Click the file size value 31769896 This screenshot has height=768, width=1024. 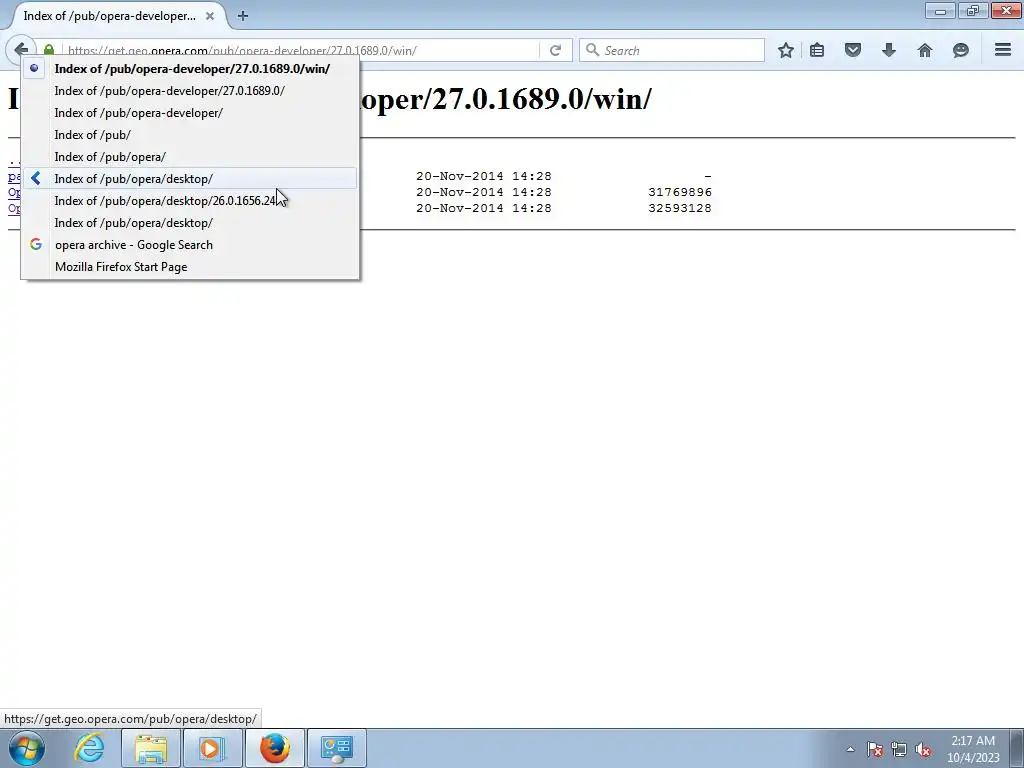(680, 192)
